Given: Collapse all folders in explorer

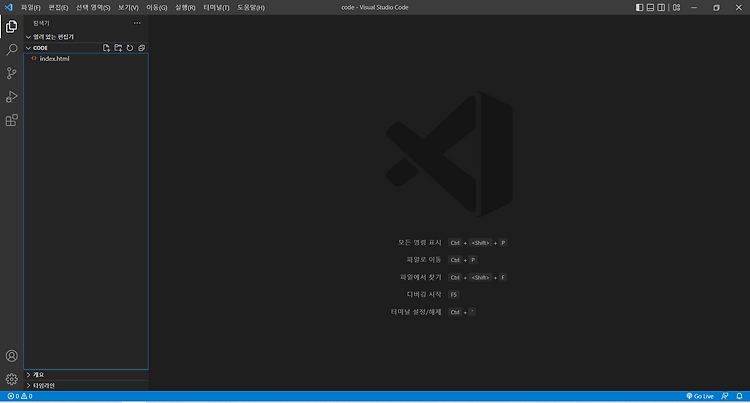Looking at the screenshot, I should tap(142, 48).
